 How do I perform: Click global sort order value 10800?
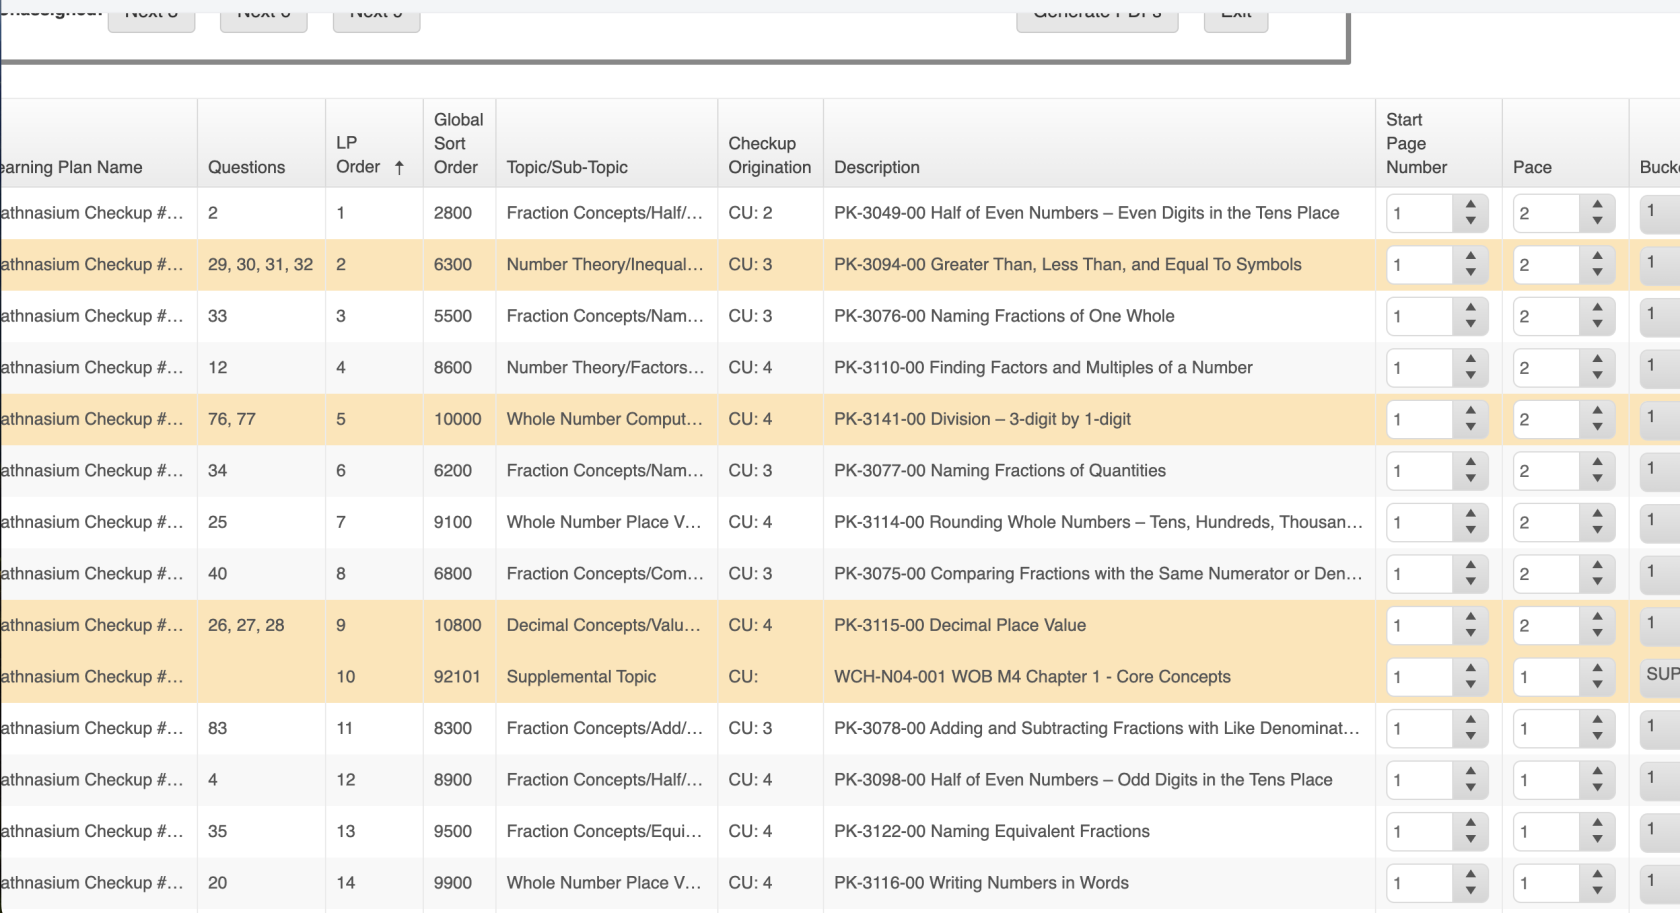pos(458,625)
